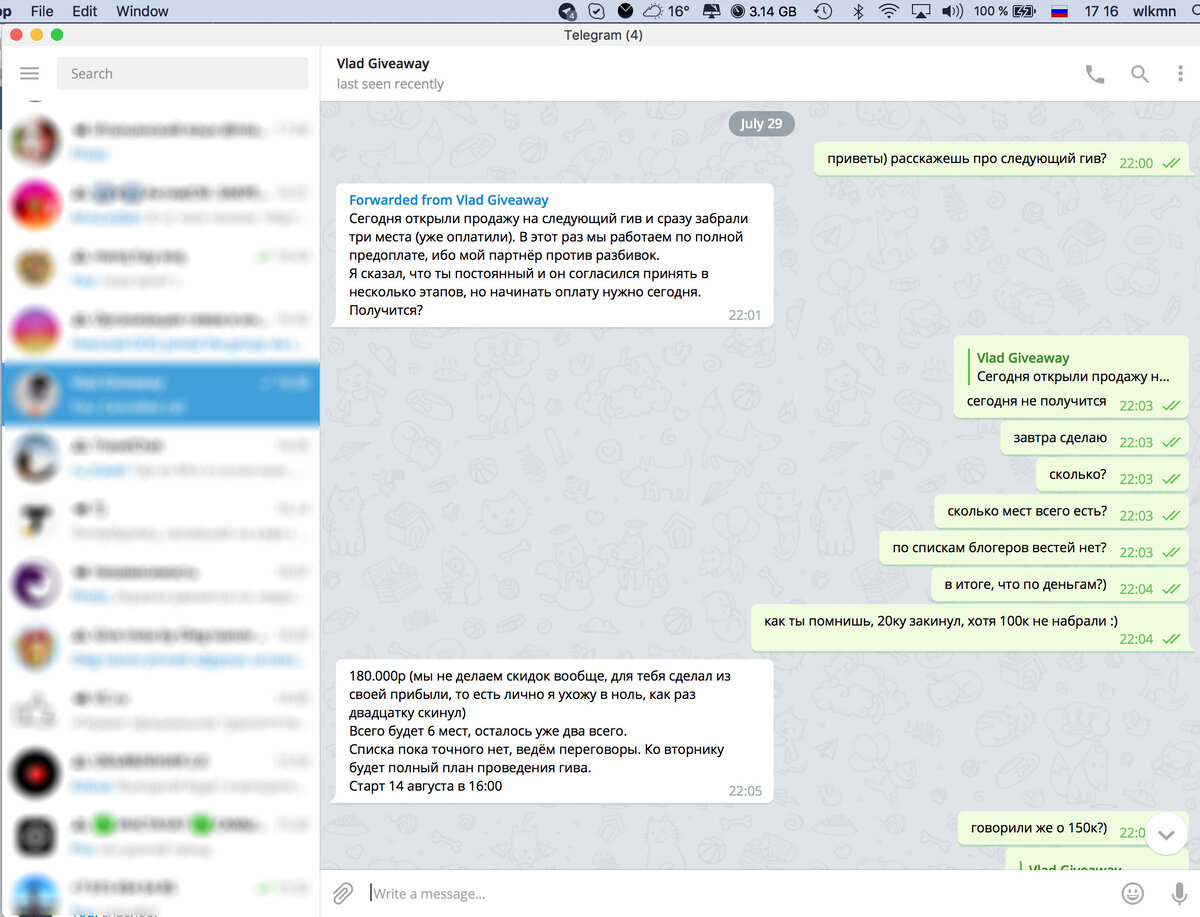Switch input source via Russian flag icon
This screenshot has height=917, width=1200.
1059,11
